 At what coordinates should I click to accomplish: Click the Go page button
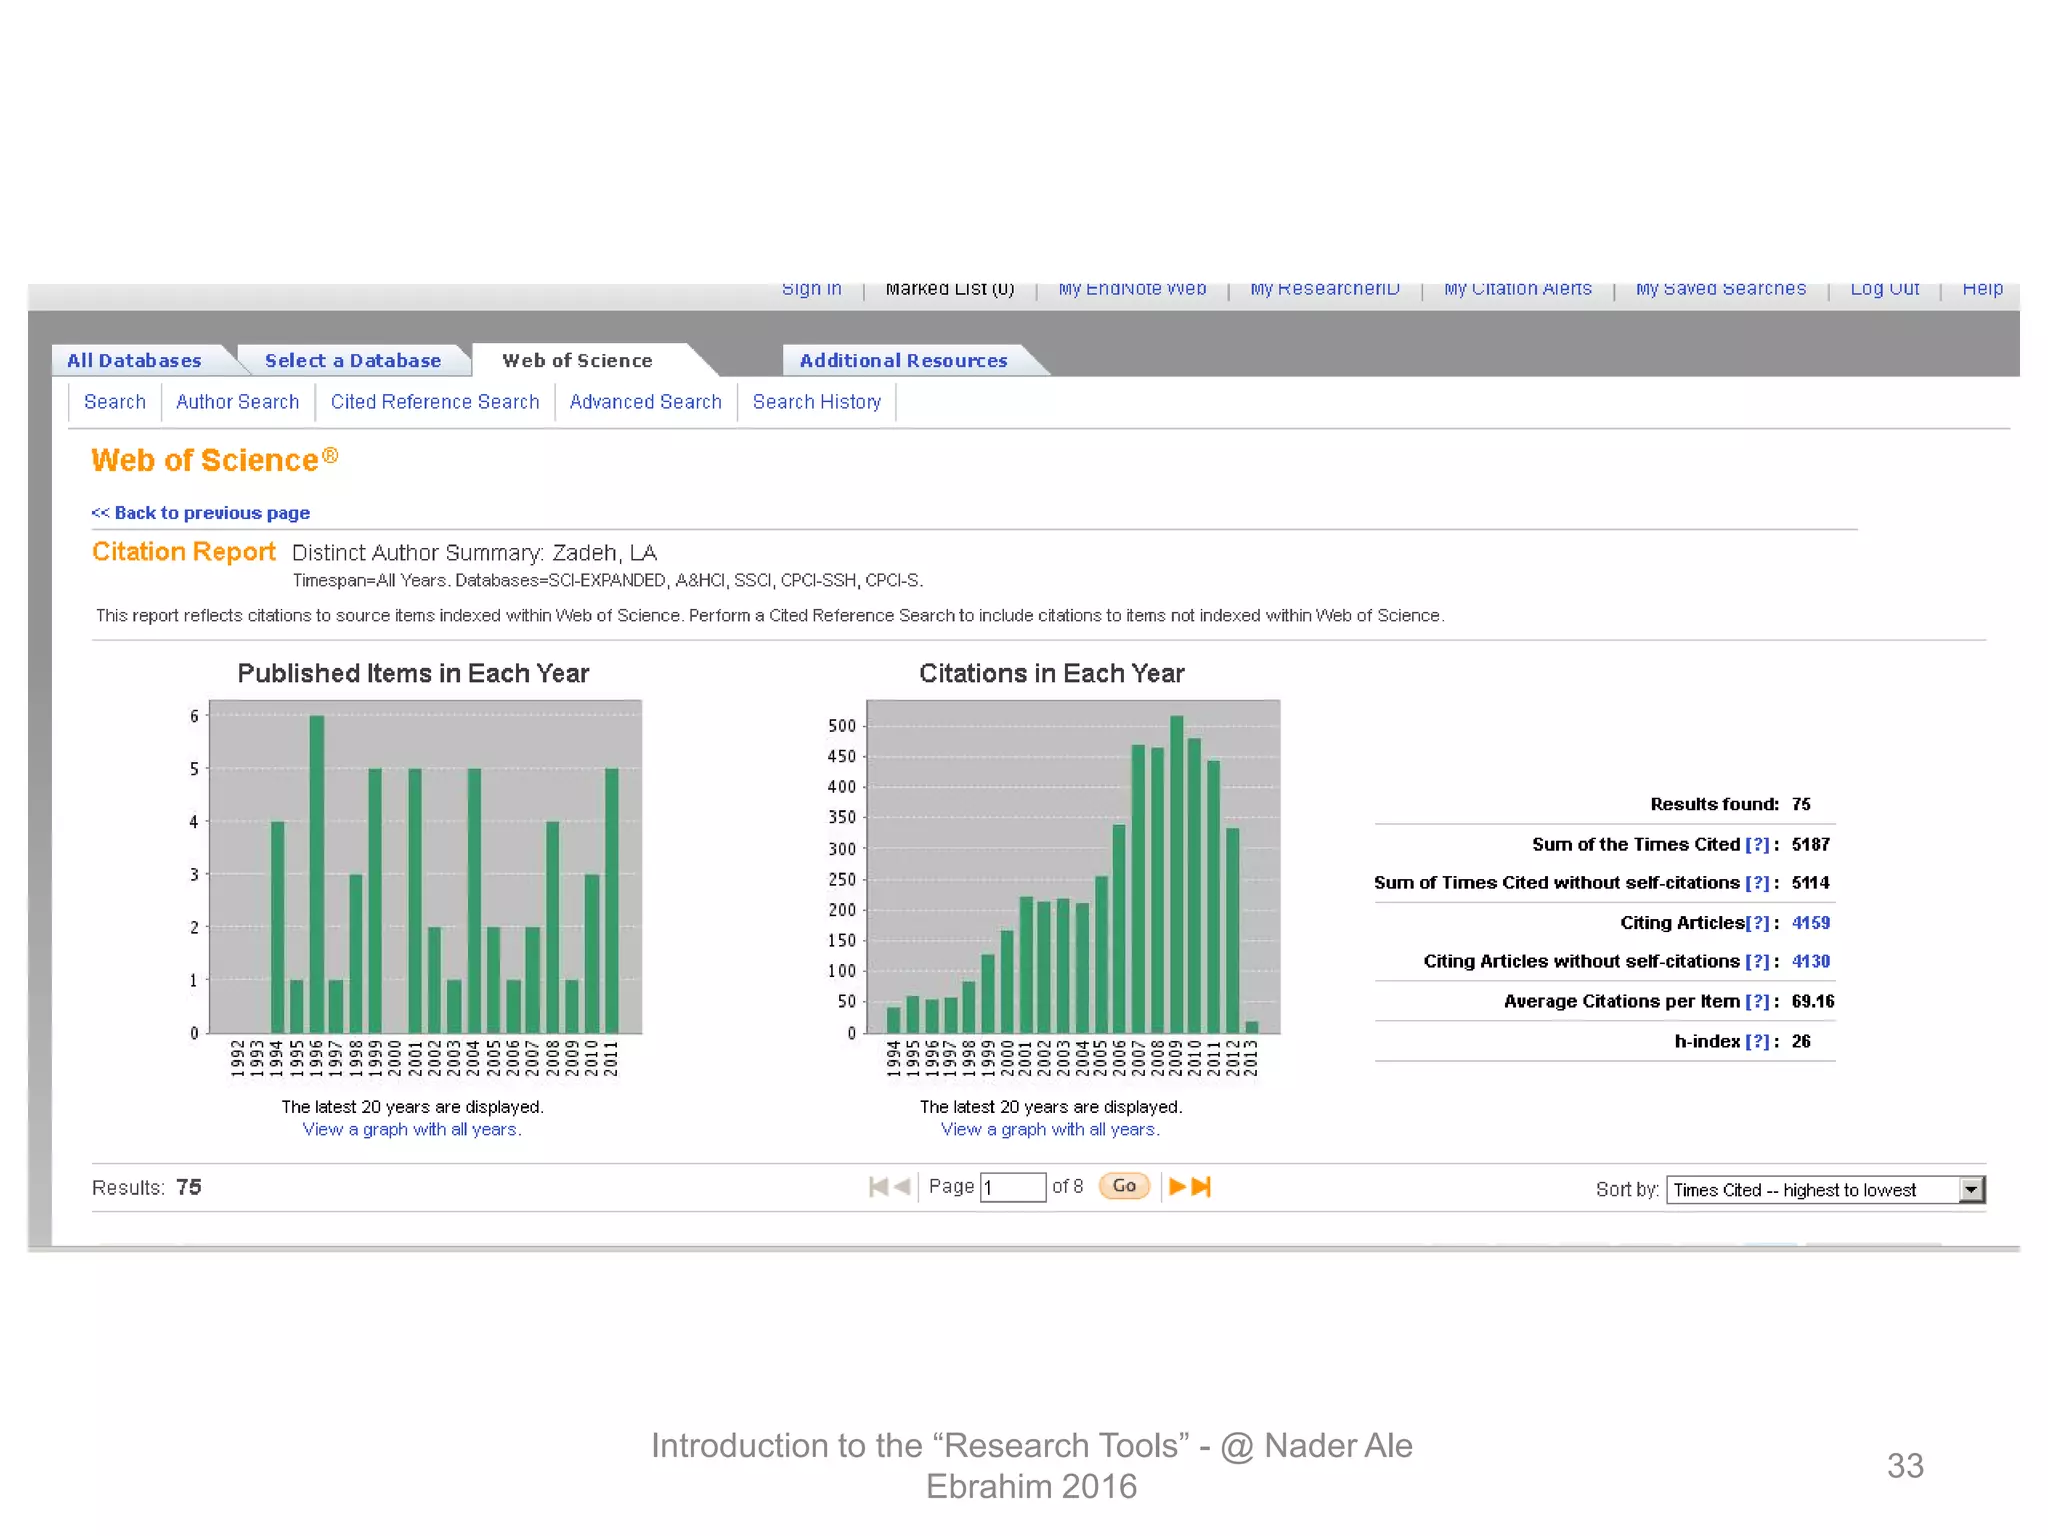pos(1124,1186)
